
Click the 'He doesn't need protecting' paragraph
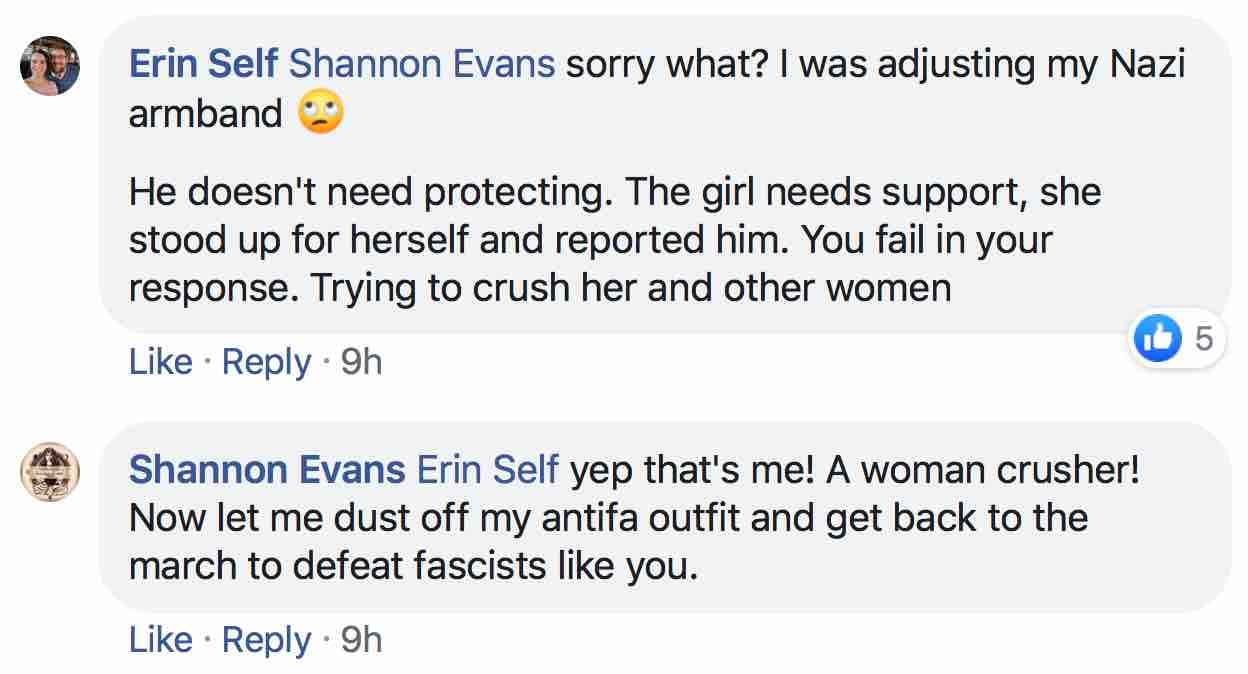[x=614, y=192]
